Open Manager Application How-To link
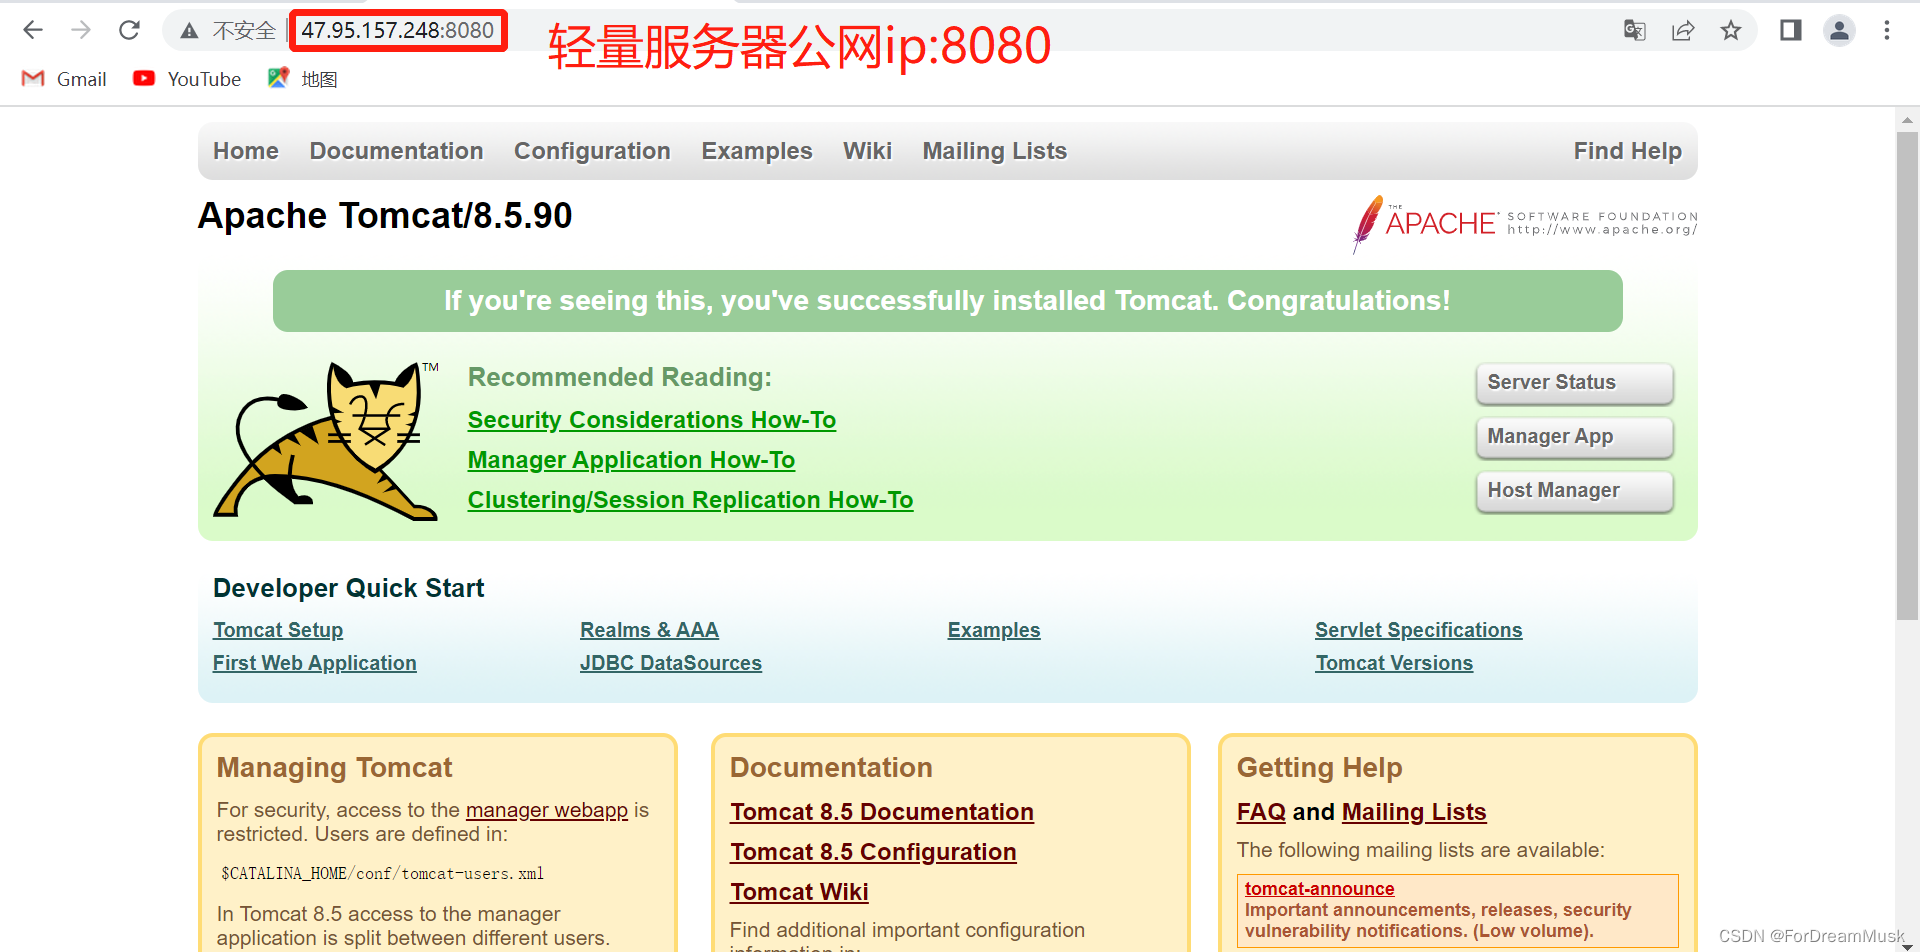The image size is (1920, 952). 631,460
